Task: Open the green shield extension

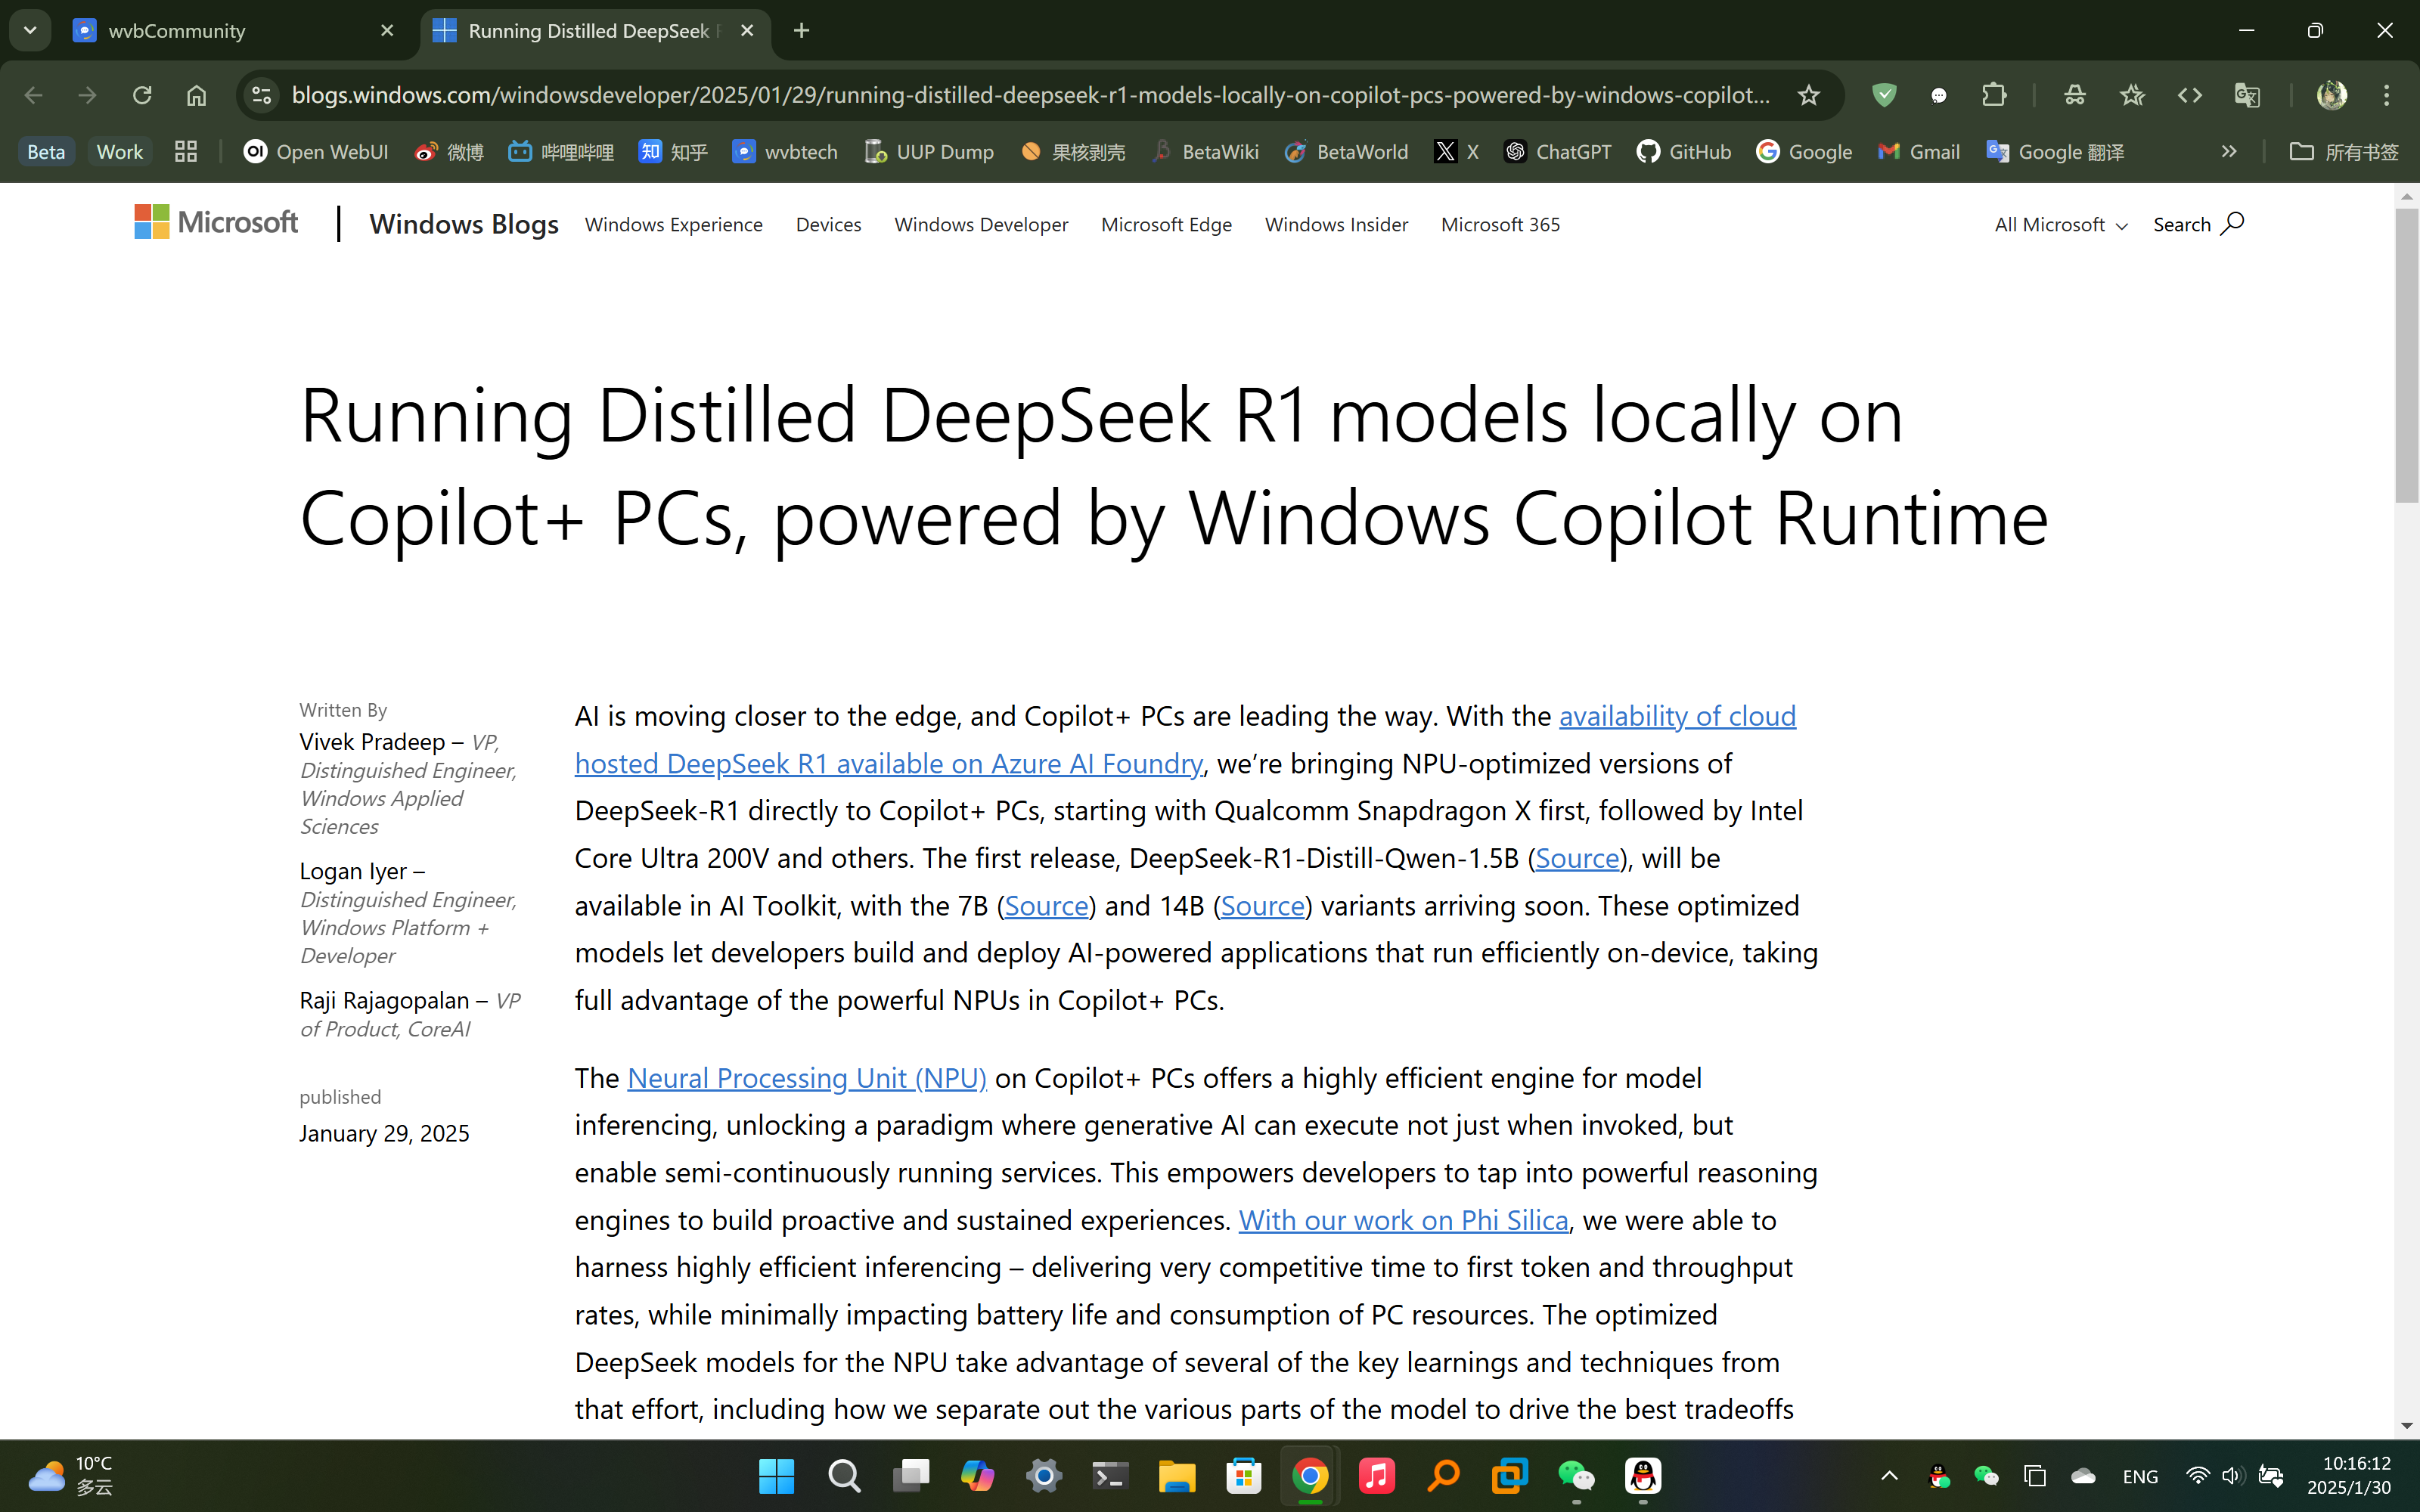Action: [x=1884, y=95]
